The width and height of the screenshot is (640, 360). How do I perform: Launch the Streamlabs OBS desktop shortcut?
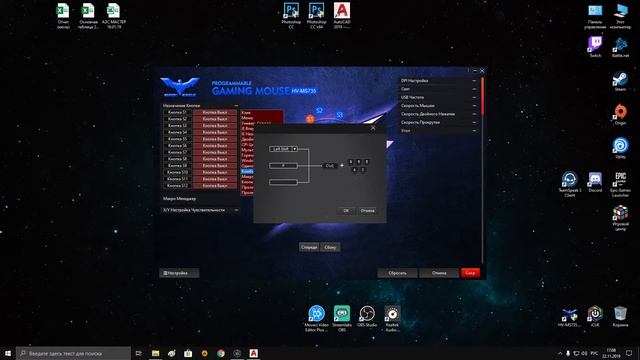pyautogui.click(x=342, y=318)
